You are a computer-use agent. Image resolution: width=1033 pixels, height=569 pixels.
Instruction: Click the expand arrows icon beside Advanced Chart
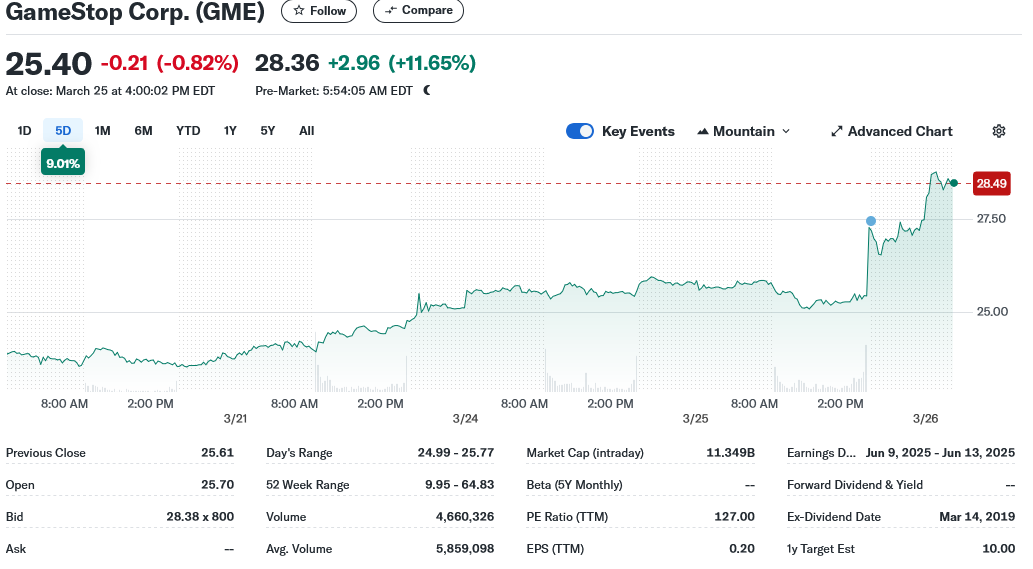[837, 131]
